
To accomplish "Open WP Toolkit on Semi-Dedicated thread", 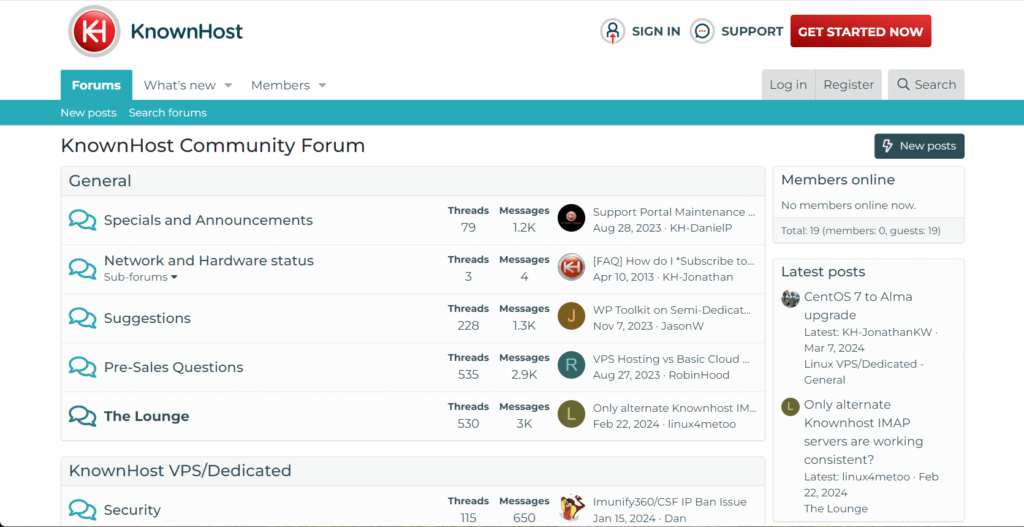I will point(672,310).
